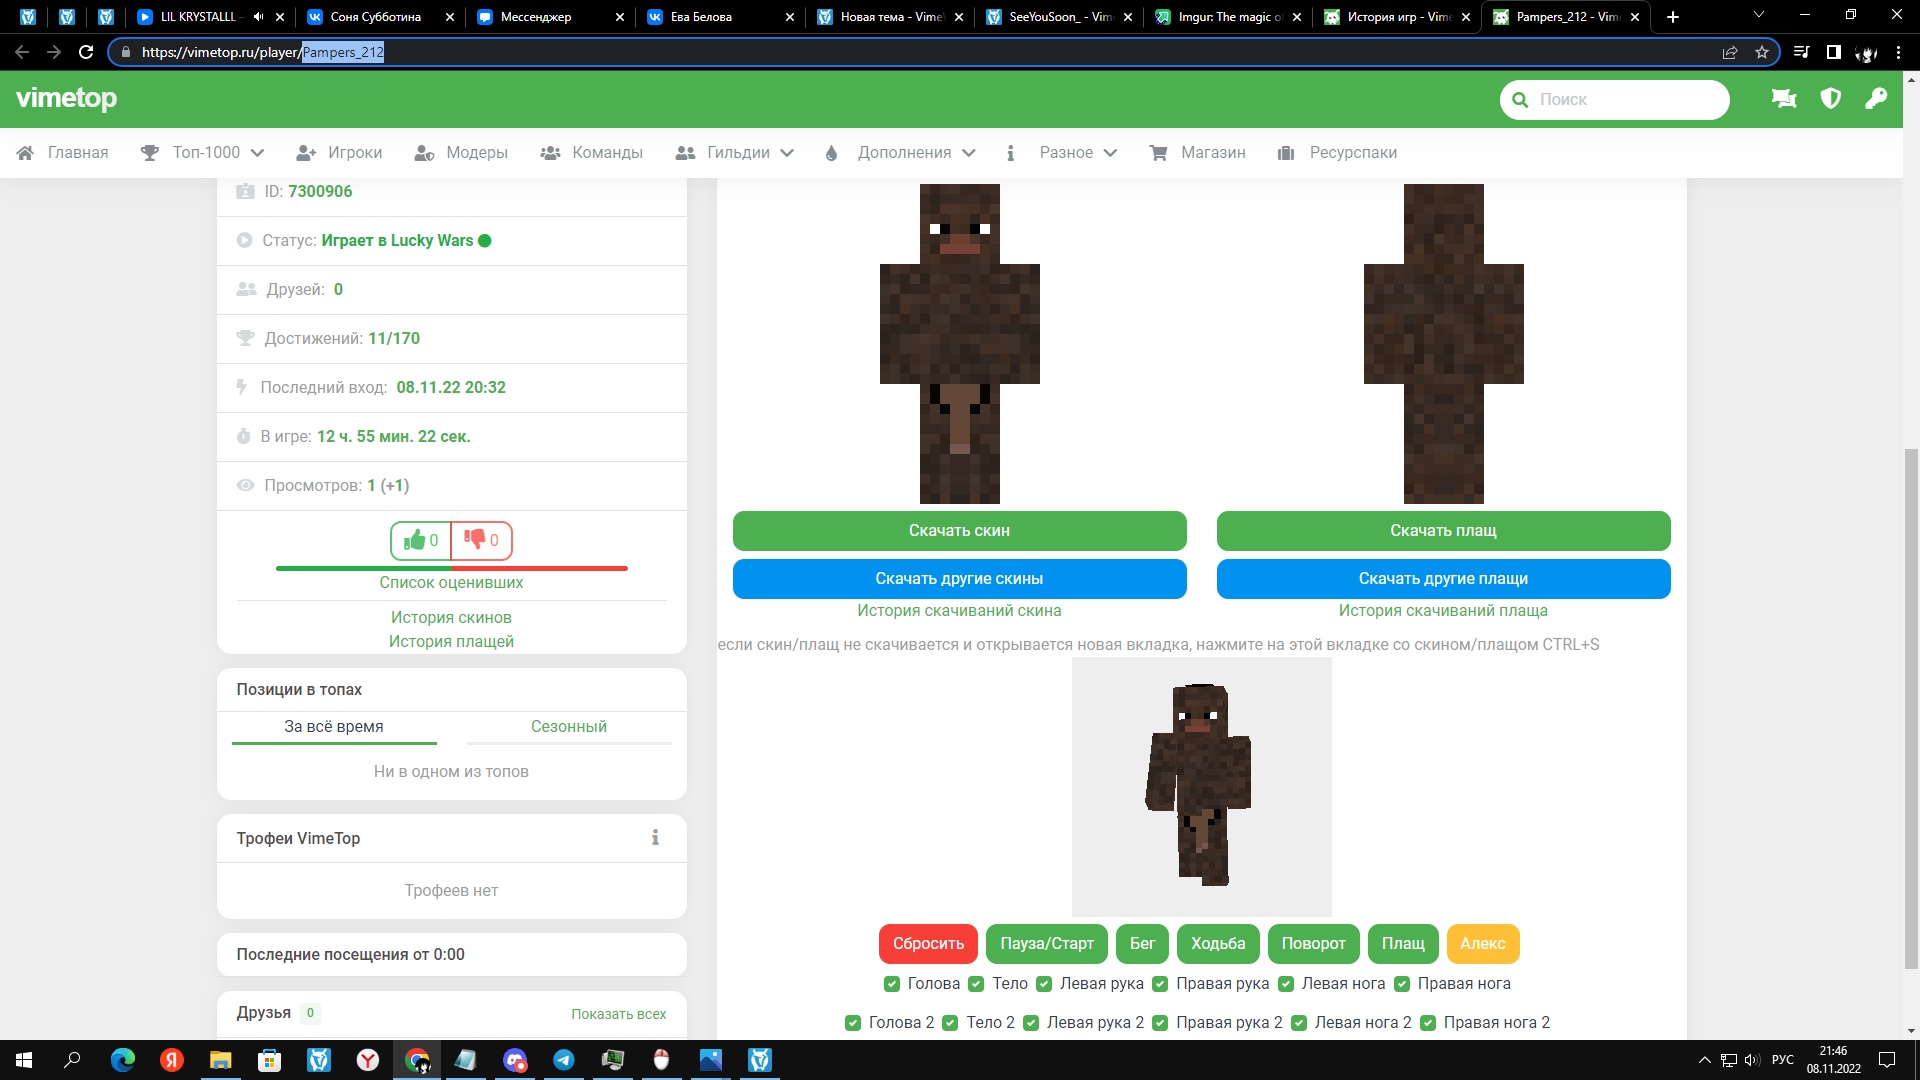Click the orange Алекс model button
Viewport: 1920px width, 1080px height.
coord(1482,943)
